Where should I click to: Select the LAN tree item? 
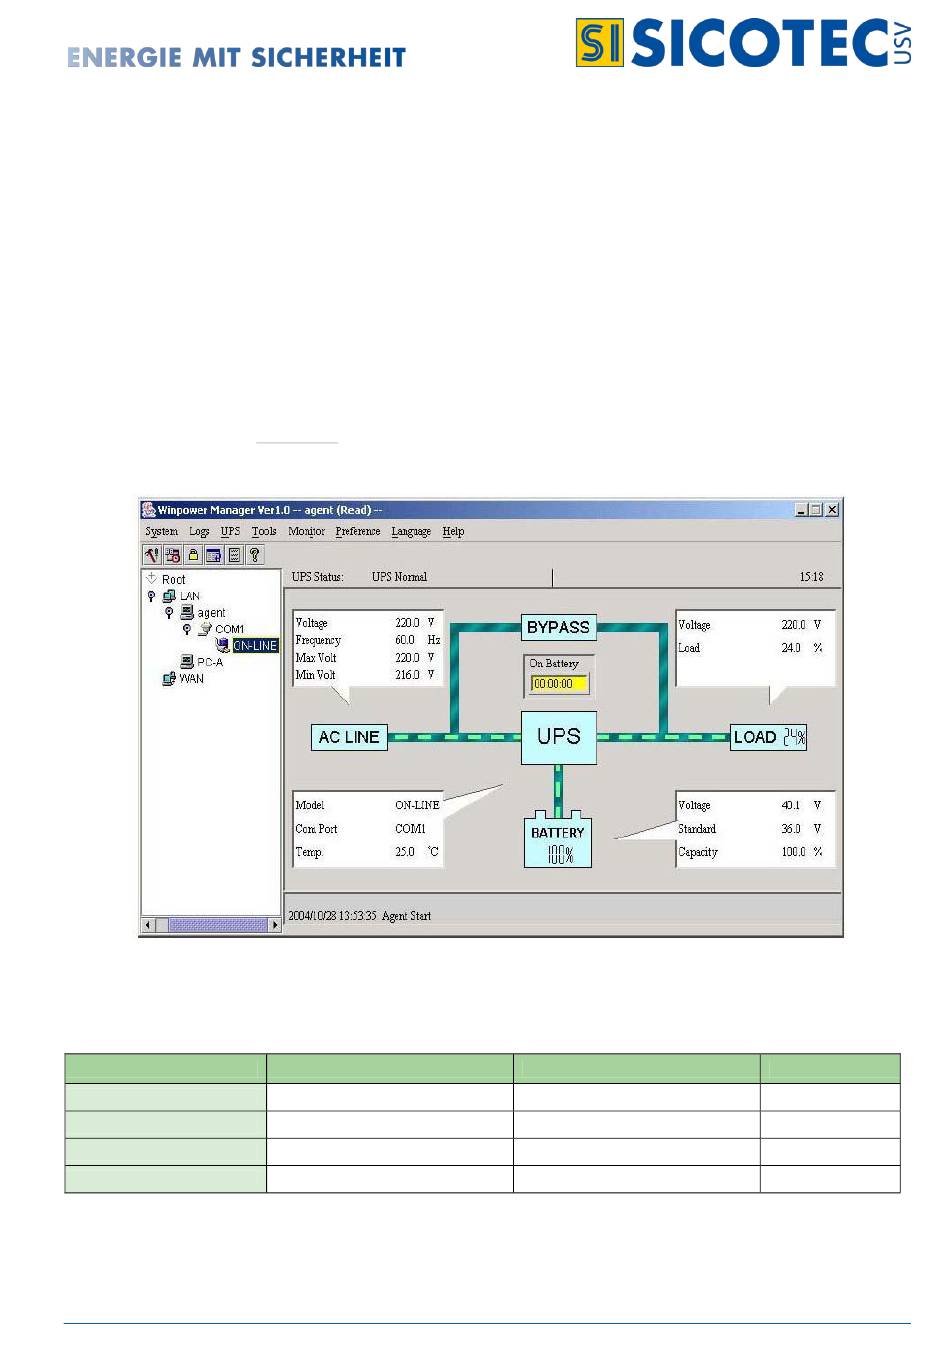point(190,596)
